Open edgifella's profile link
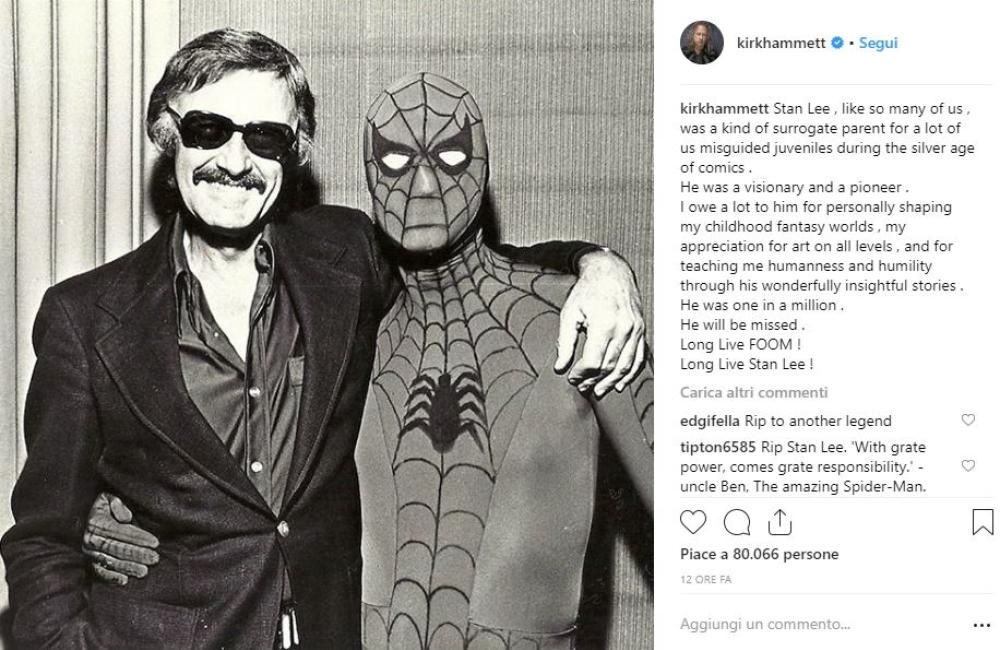The height and width of the screenshot is (650, 1000). tap(710, 421)
